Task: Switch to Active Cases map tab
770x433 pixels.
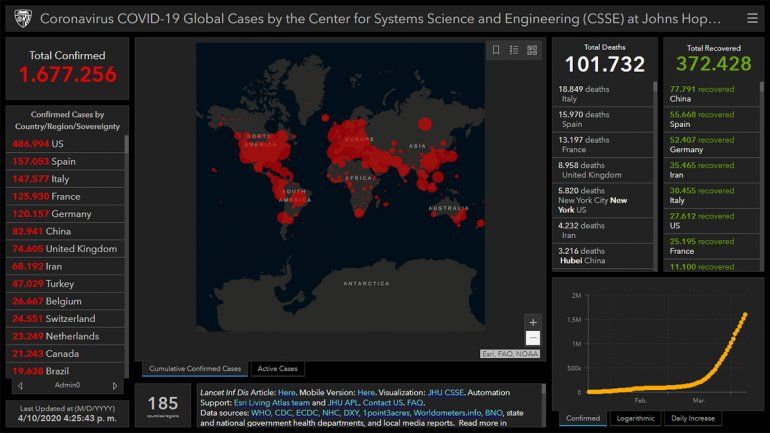Action: [x=278, y=369]
